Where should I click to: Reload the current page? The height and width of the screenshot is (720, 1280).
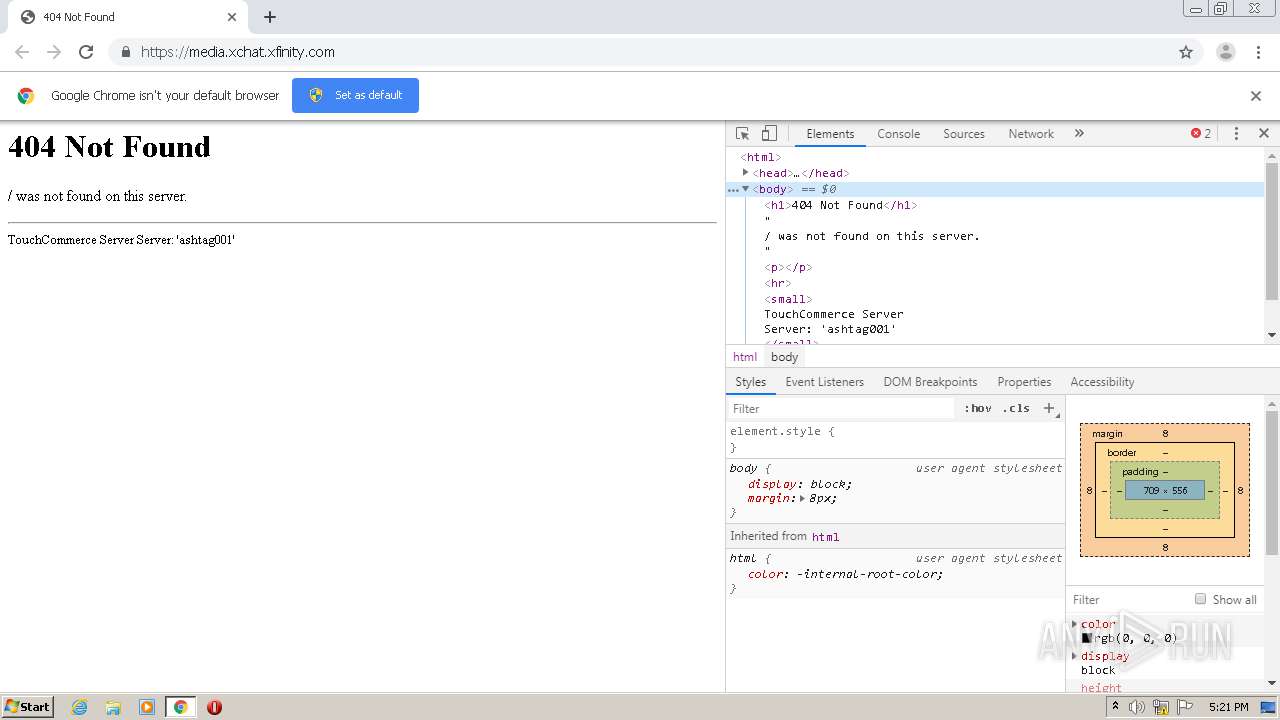click(86, 52)
